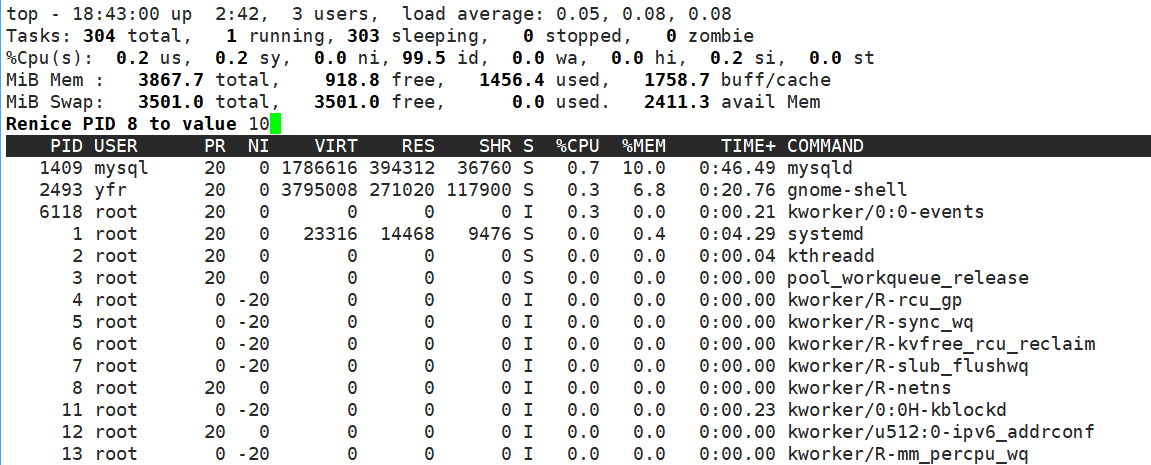
Task: Click the %CPU column header
Action: pos(578,146)
